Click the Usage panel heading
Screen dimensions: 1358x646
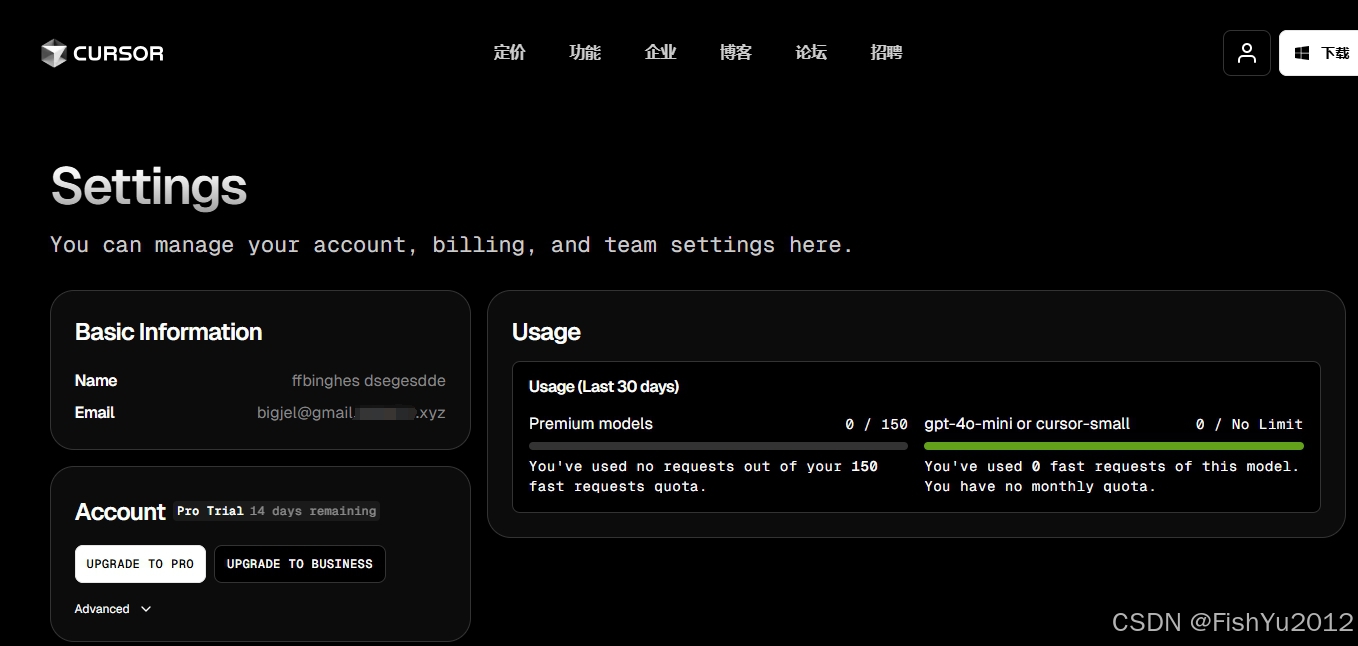[546, 332]
